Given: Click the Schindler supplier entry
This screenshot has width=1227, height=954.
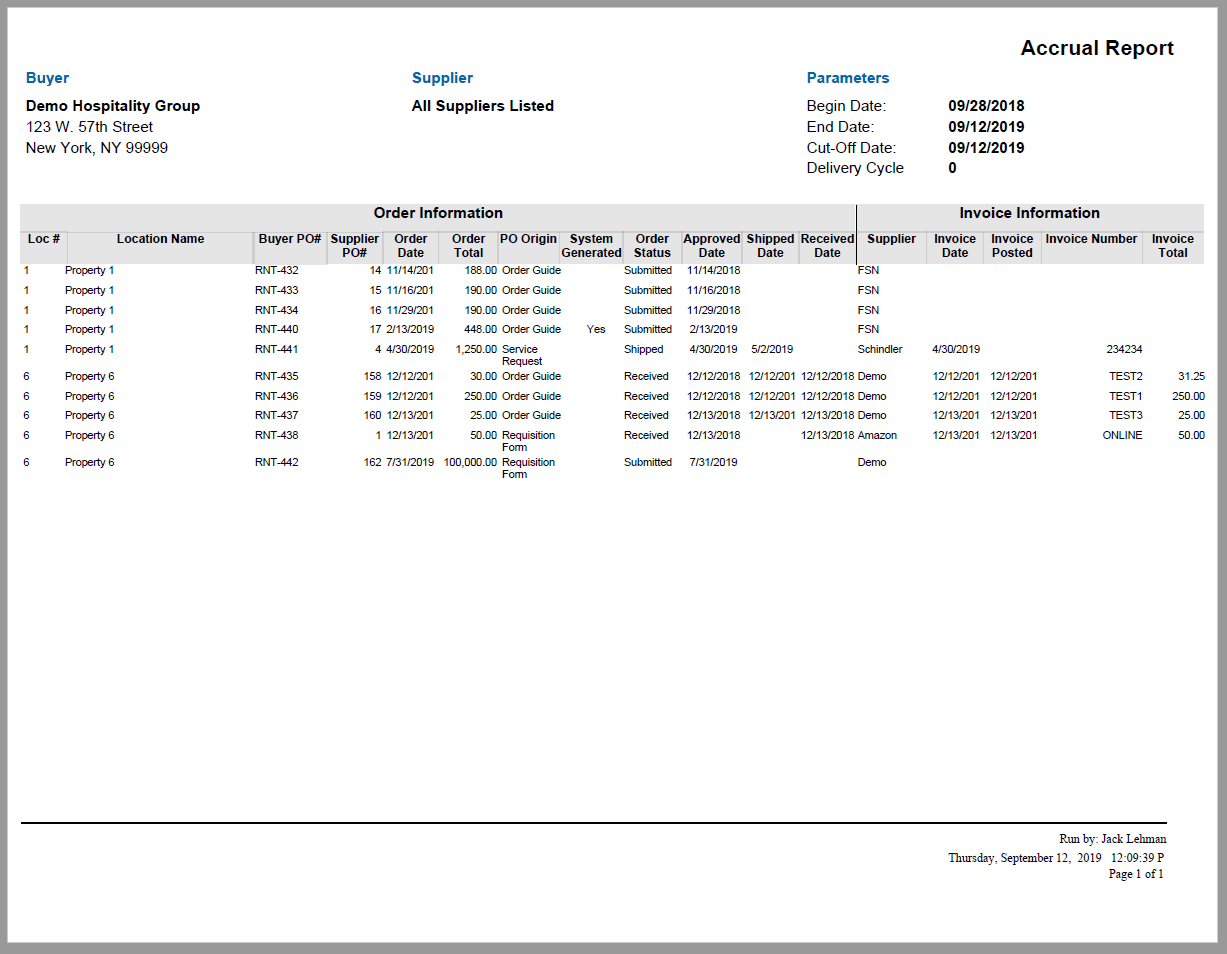Looking at the screenshot, I should 880,349.
